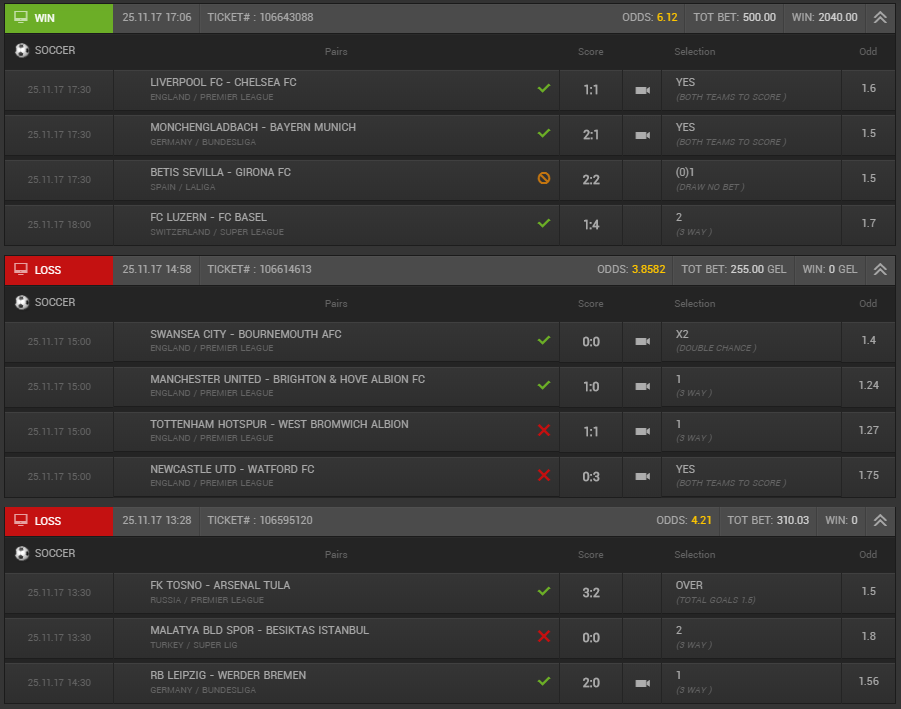The image size is (901, 709).
Task: Click the green check for FC Luzern - FC Basel
Action: point(544,223)
